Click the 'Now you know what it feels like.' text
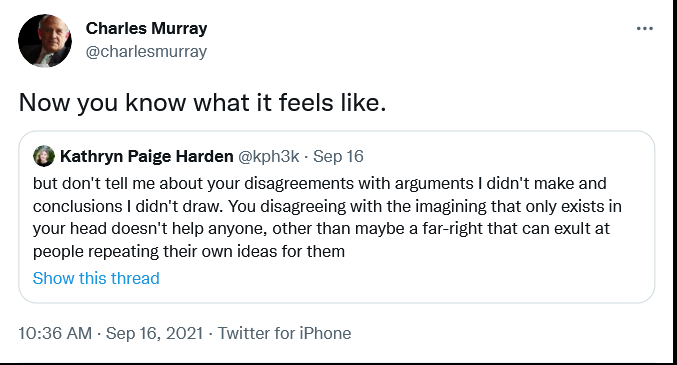The height and width of the screenshot is (365, 677). click(x=202, y=103)
